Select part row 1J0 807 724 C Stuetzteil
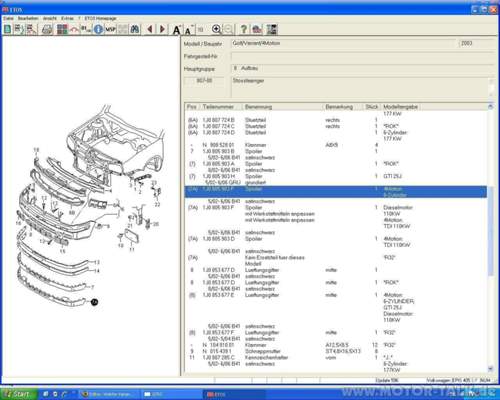 coord(336,126)
